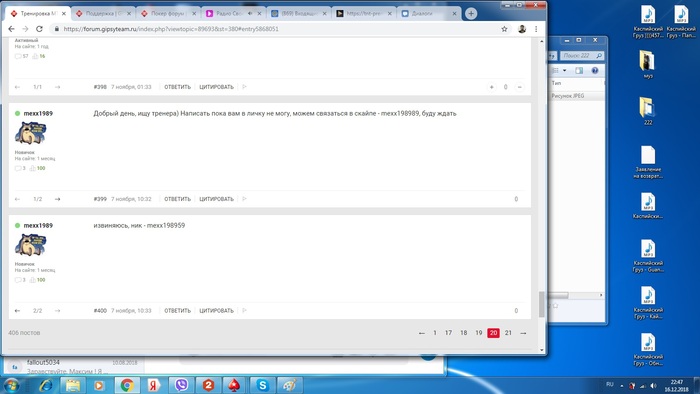Go to page 17 in pagination
This screenshot has width=700, height=394.
(448, 333)
